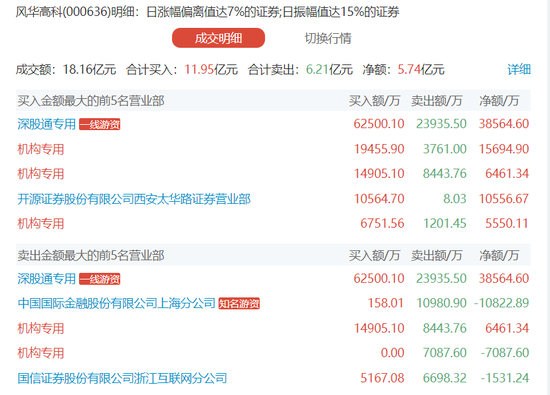Click net amount value -10822.89
This screenshot has height=395, width=550.
coord(502,303)
